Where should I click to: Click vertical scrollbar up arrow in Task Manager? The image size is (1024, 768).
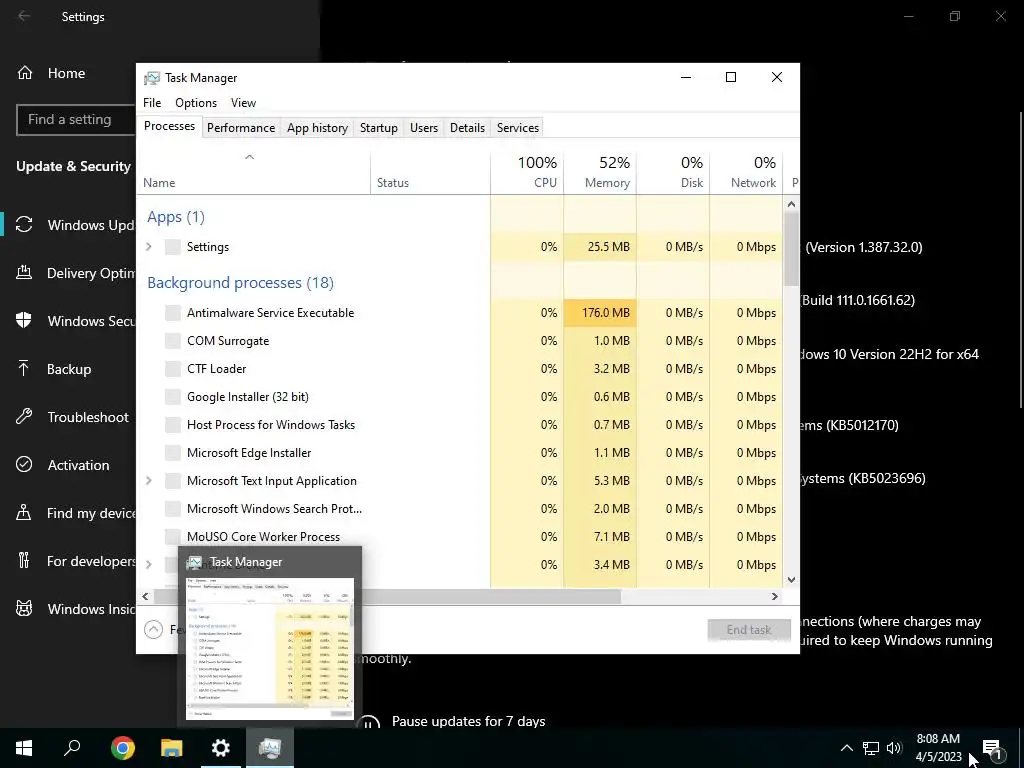(792, 204)
